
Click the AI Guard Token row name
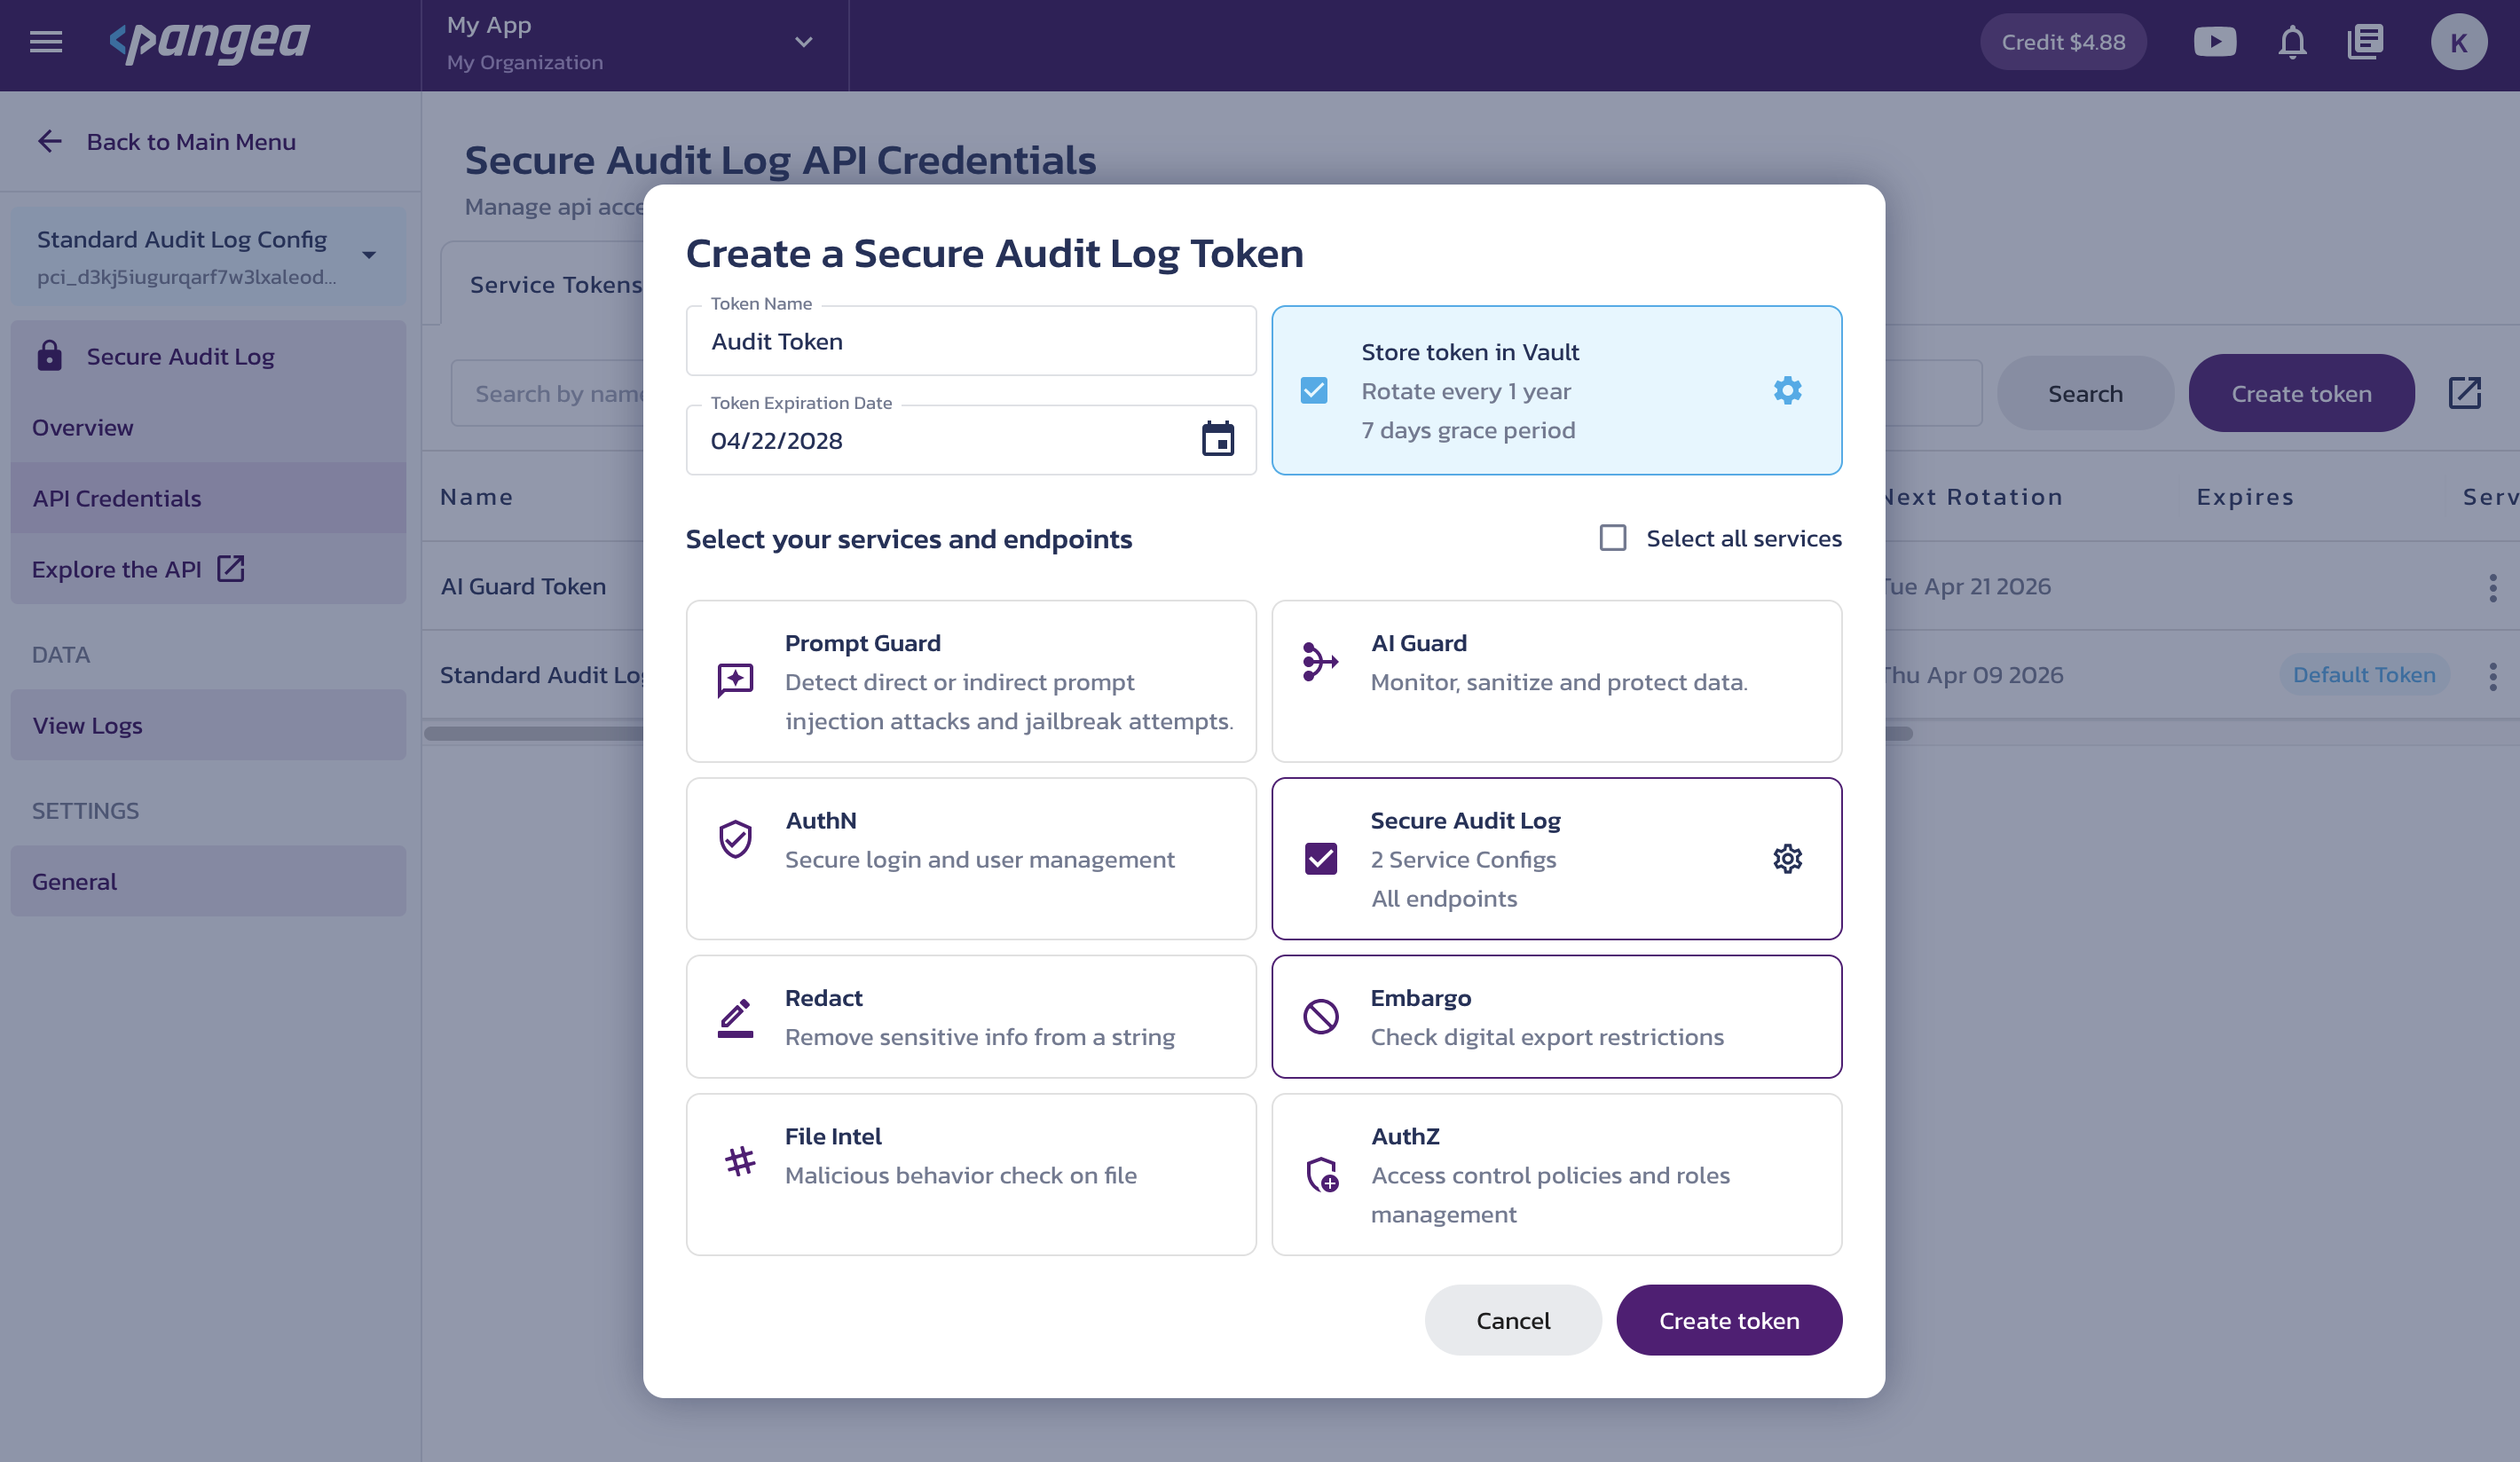pos(523,586)
